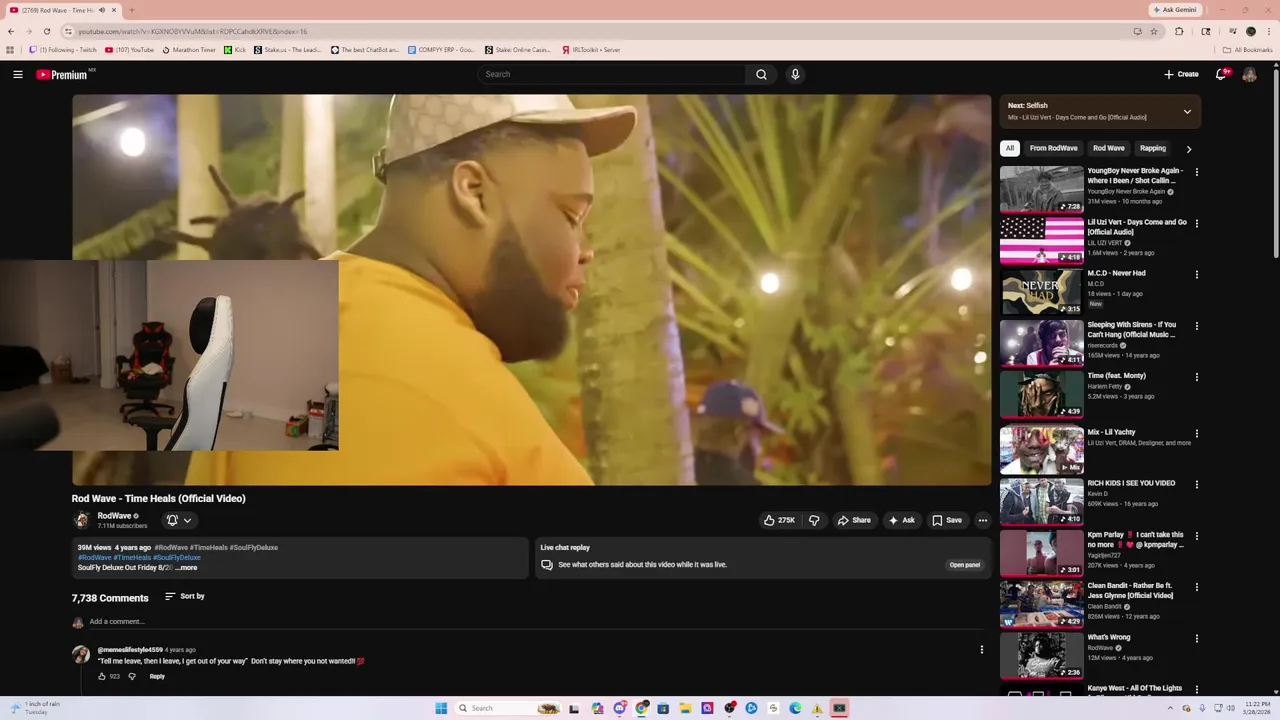Open options for Lil Uzi Vert video

click(1196, 223)
